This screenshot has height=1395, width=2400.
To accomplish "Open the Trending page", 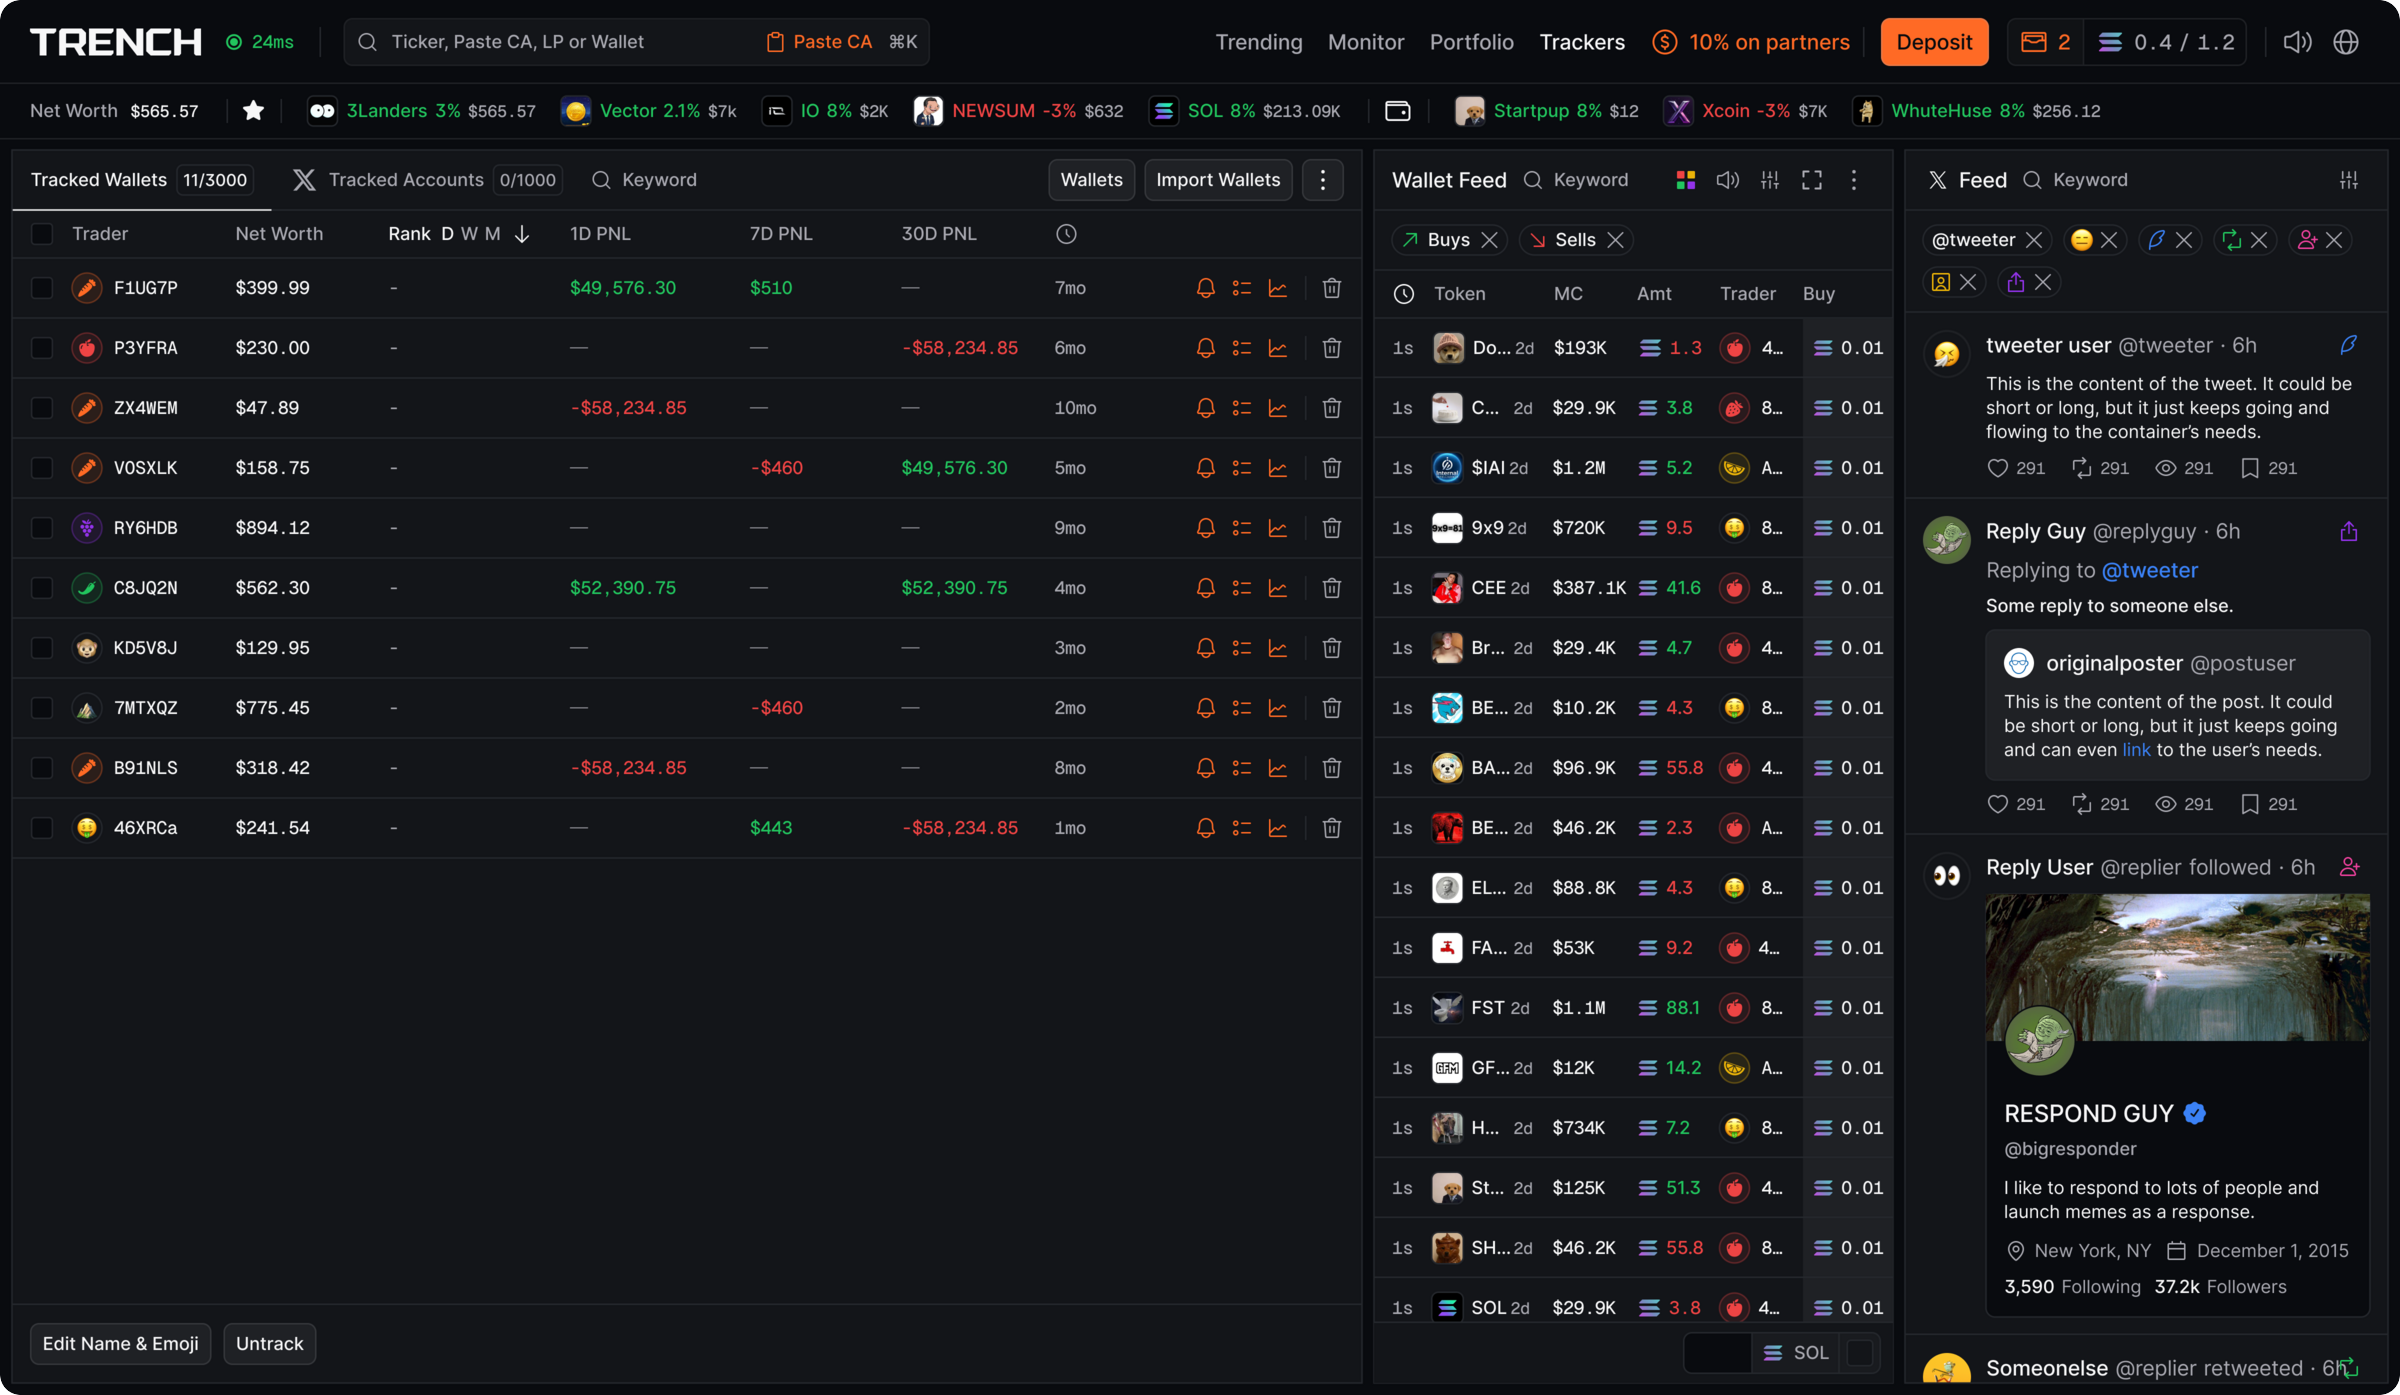I will coord(1258,42).
